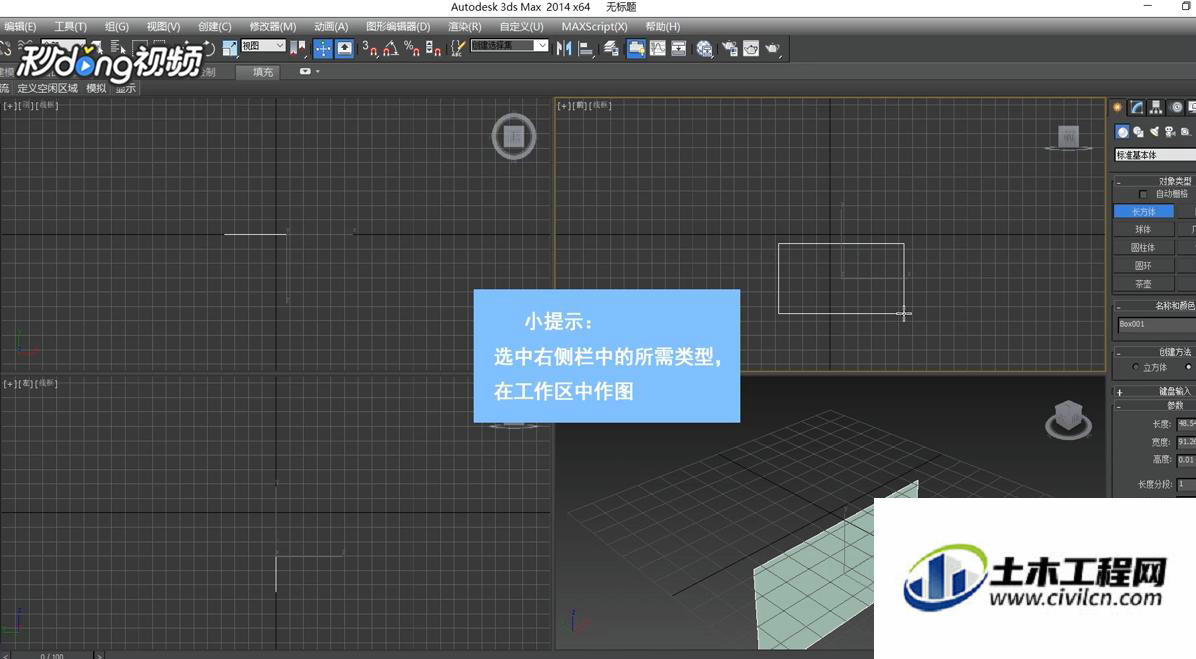Image resolution: width=1196 pixels, height=659 pixels.
Task: Expand the ribbon minimize dropdown arrow
Action: pos(317,72)
